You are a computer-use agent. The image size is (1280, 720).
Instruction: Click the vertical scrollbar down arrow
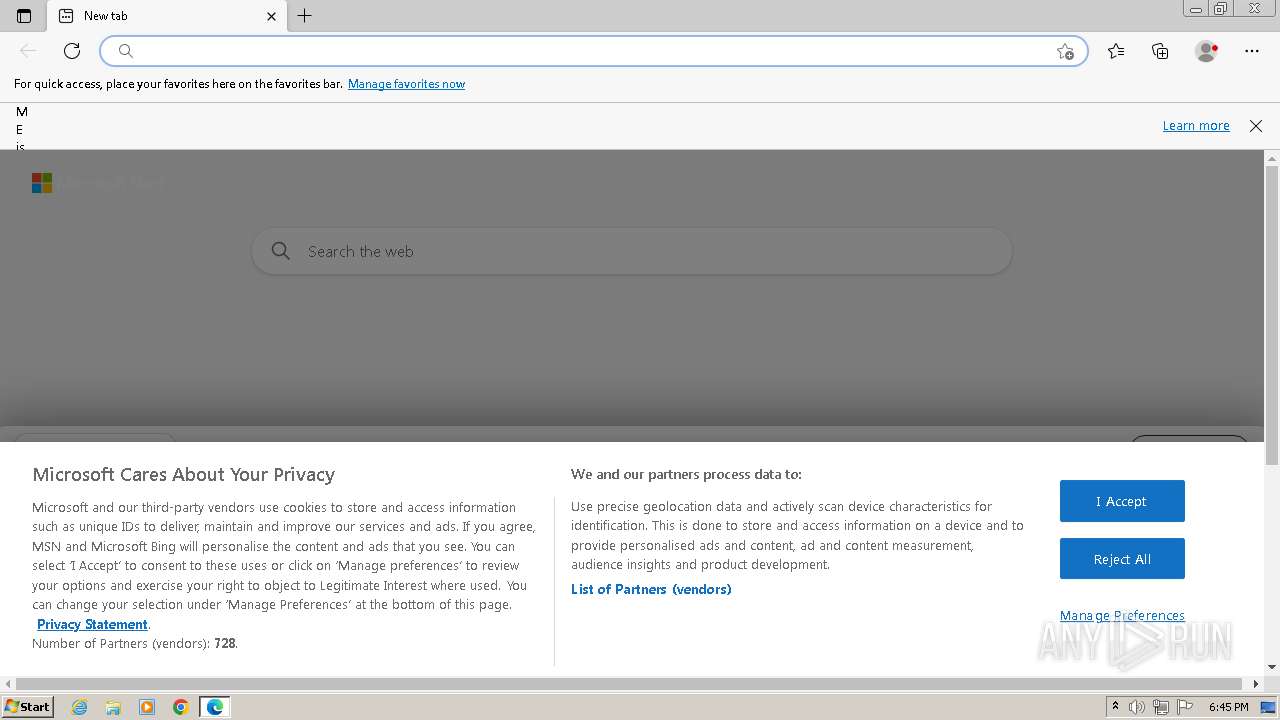(x=1272, y=667)
